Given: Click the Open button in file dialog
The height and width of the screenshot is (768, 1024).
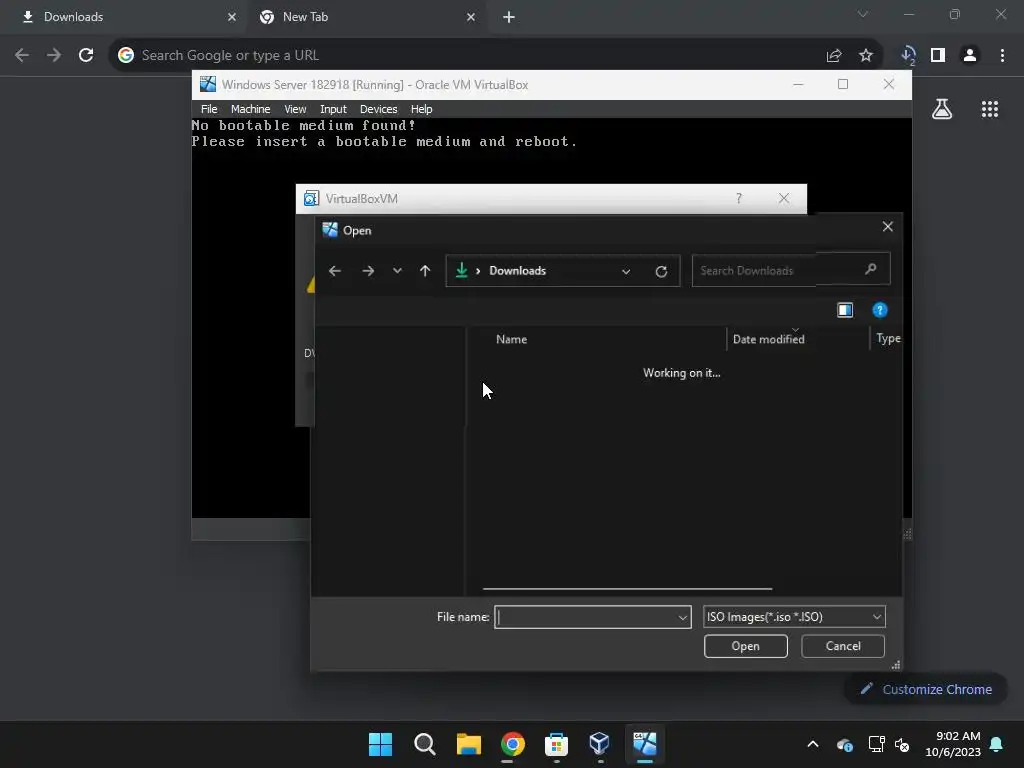Looking at the screenshot, I should coord(745,647).
